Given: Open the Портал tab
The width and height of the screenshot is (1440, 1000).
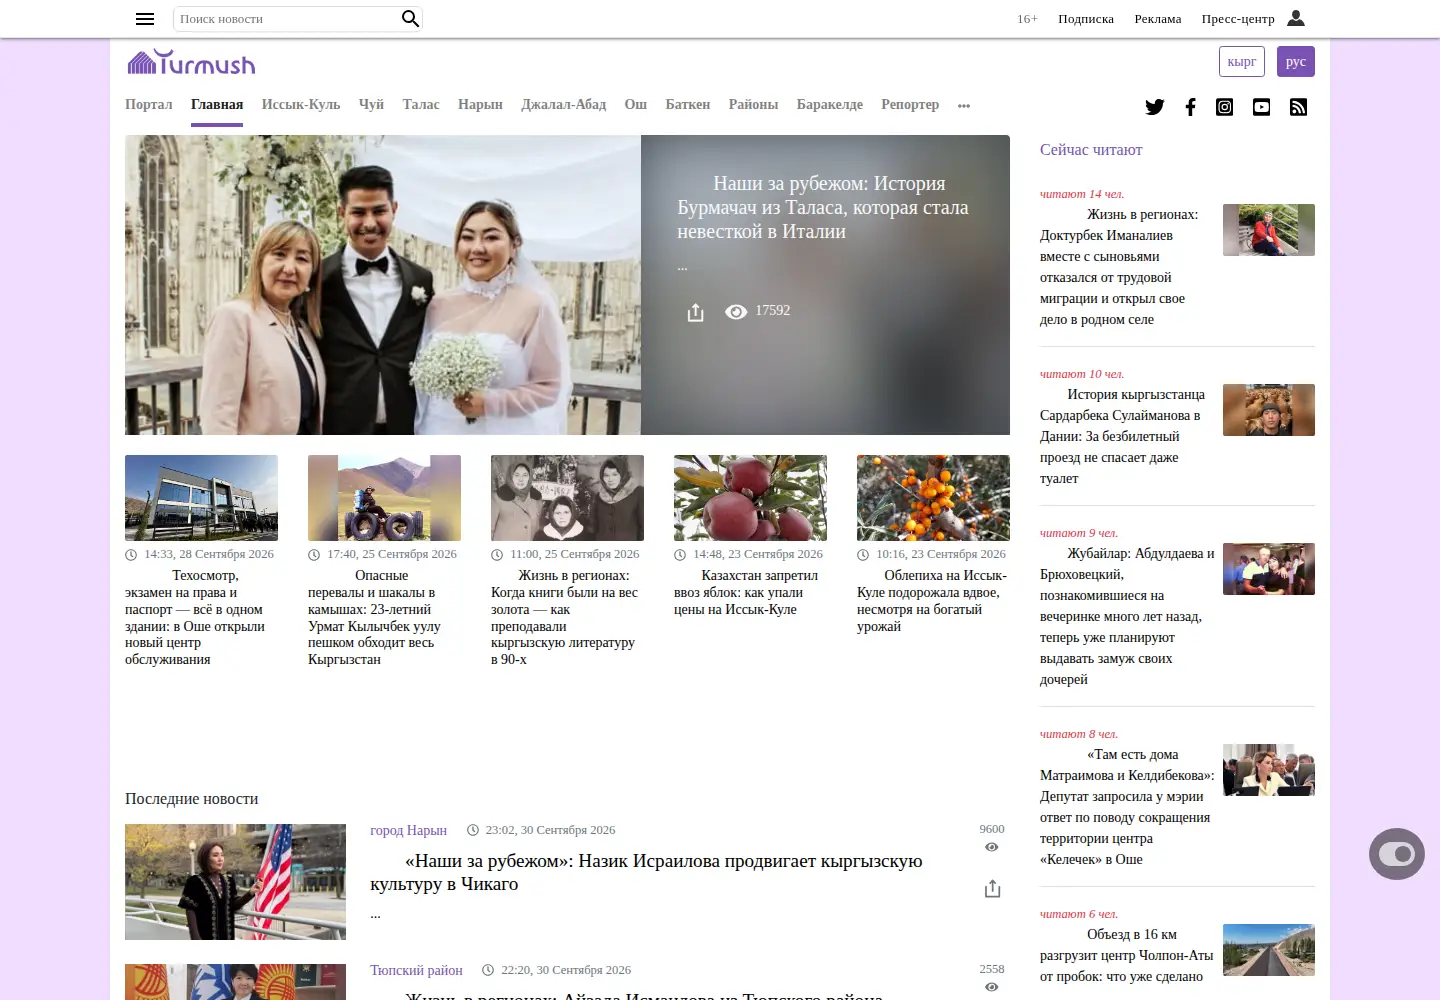Looking at the screenshot, I should (x=149, y=105).
